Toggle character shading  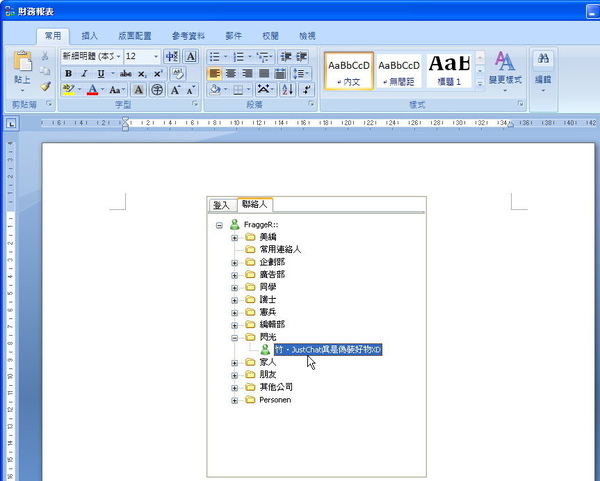point(139,90)
